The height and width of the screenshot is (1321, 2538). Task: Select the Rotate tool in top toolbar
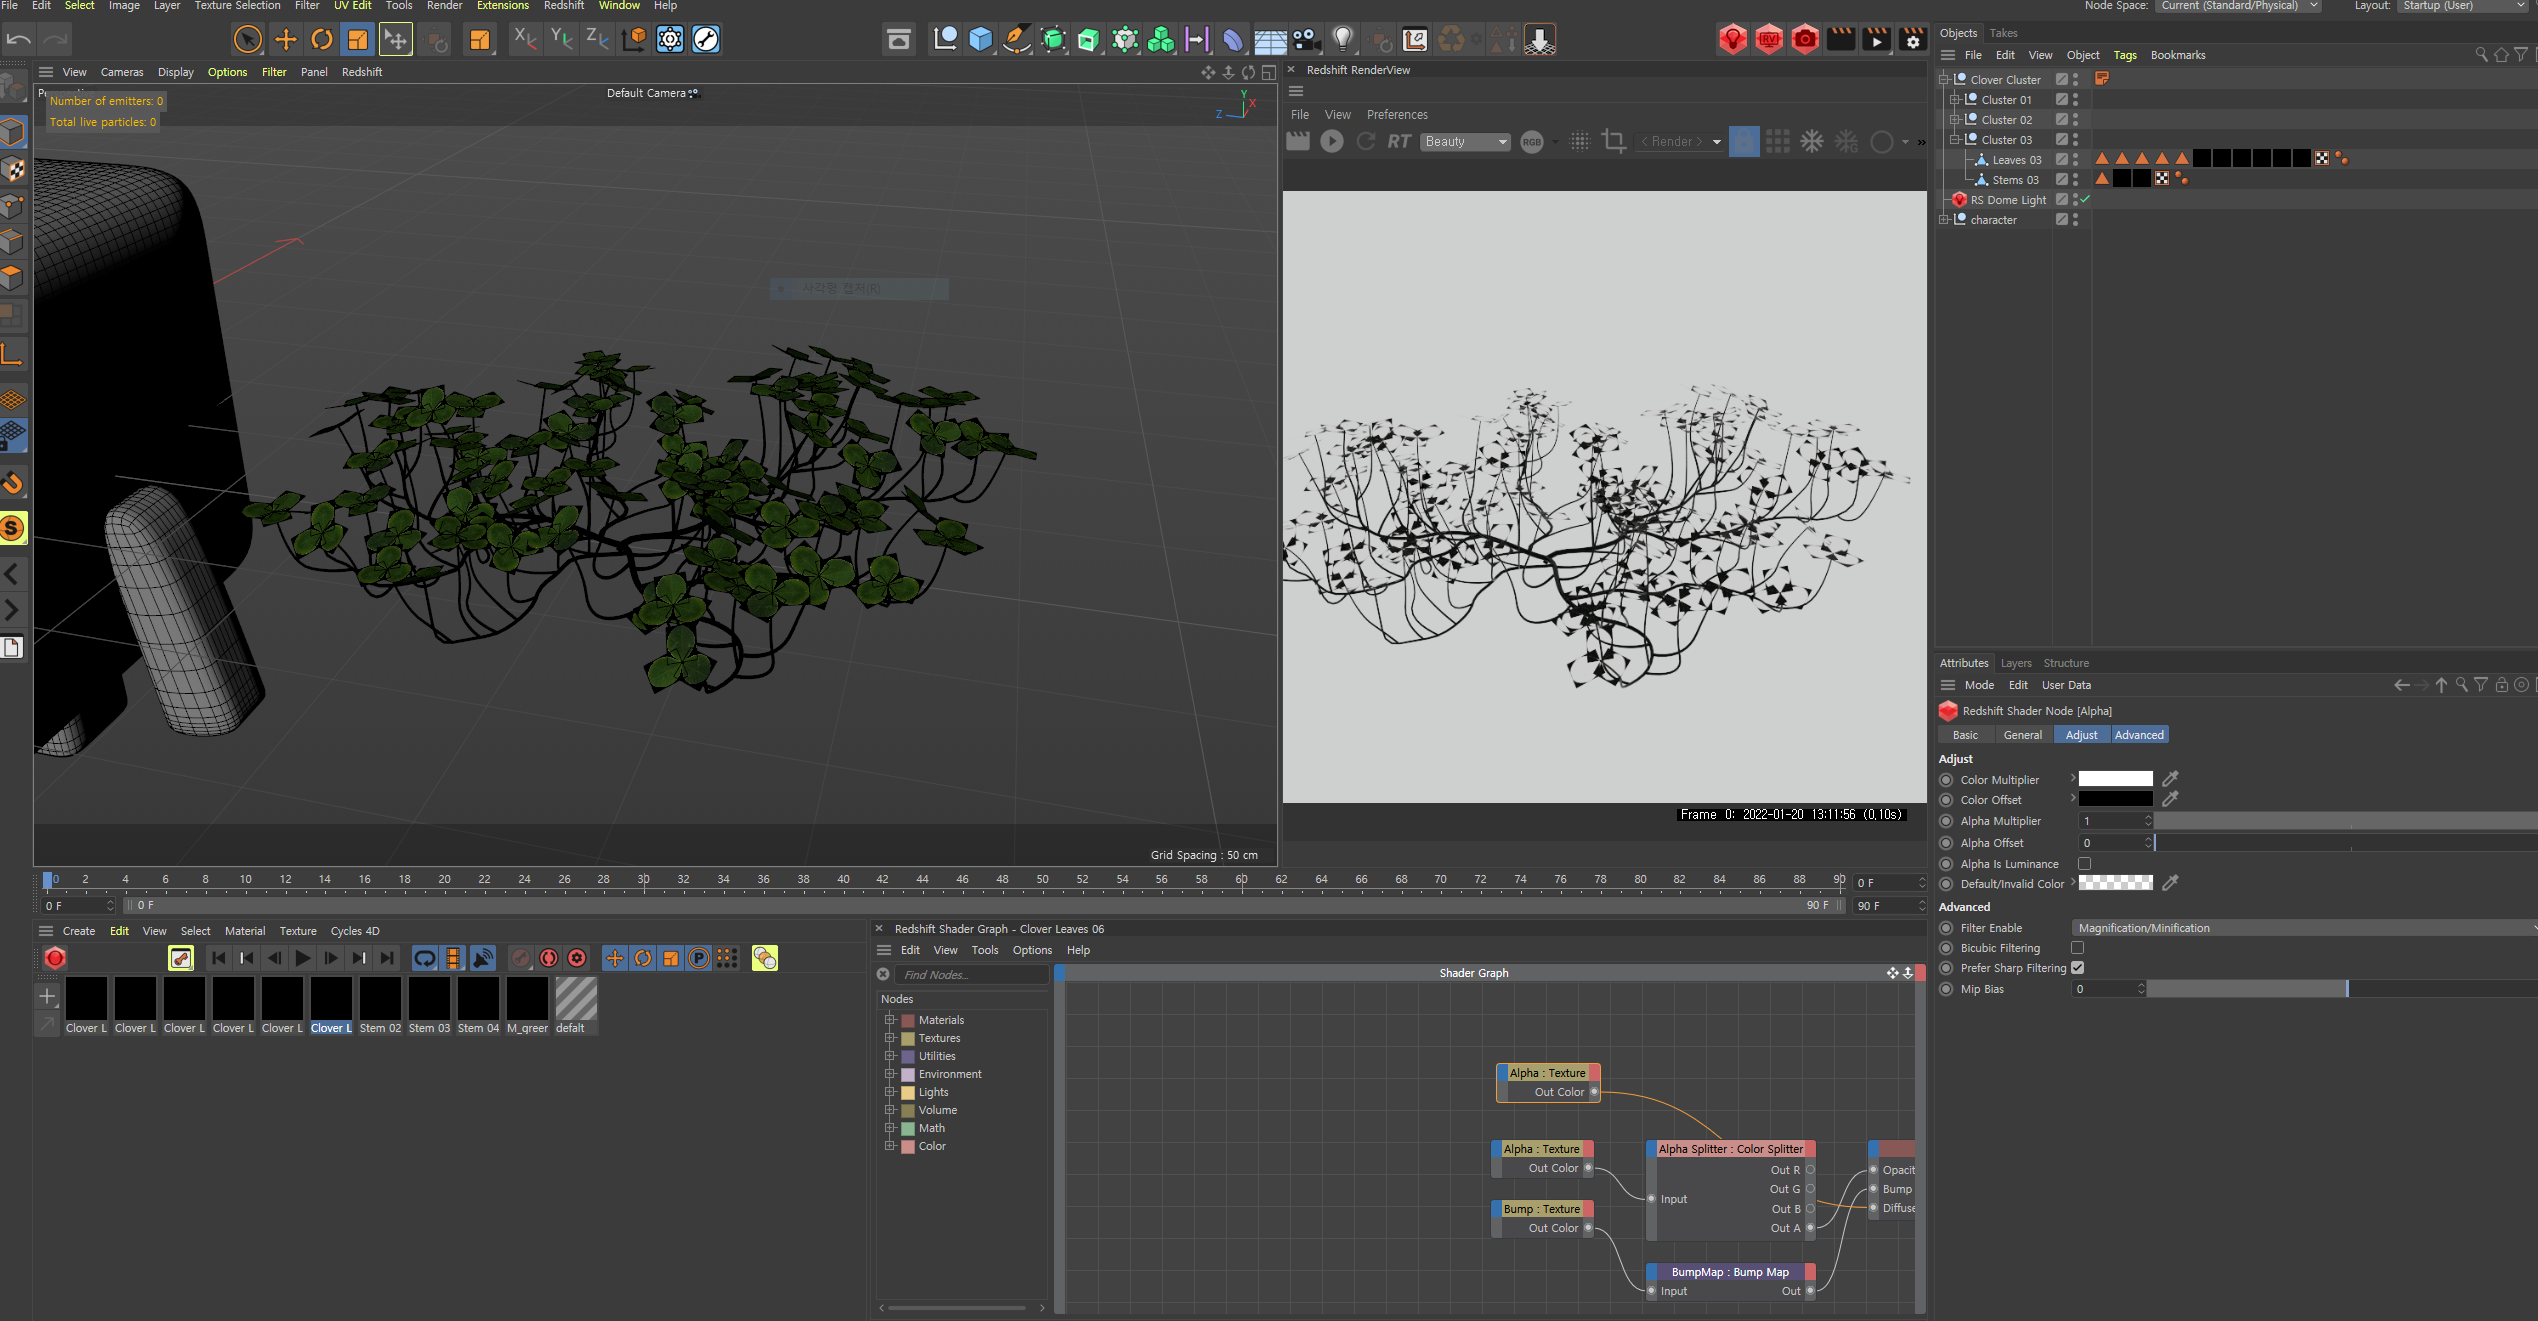(x=321, y=39)
